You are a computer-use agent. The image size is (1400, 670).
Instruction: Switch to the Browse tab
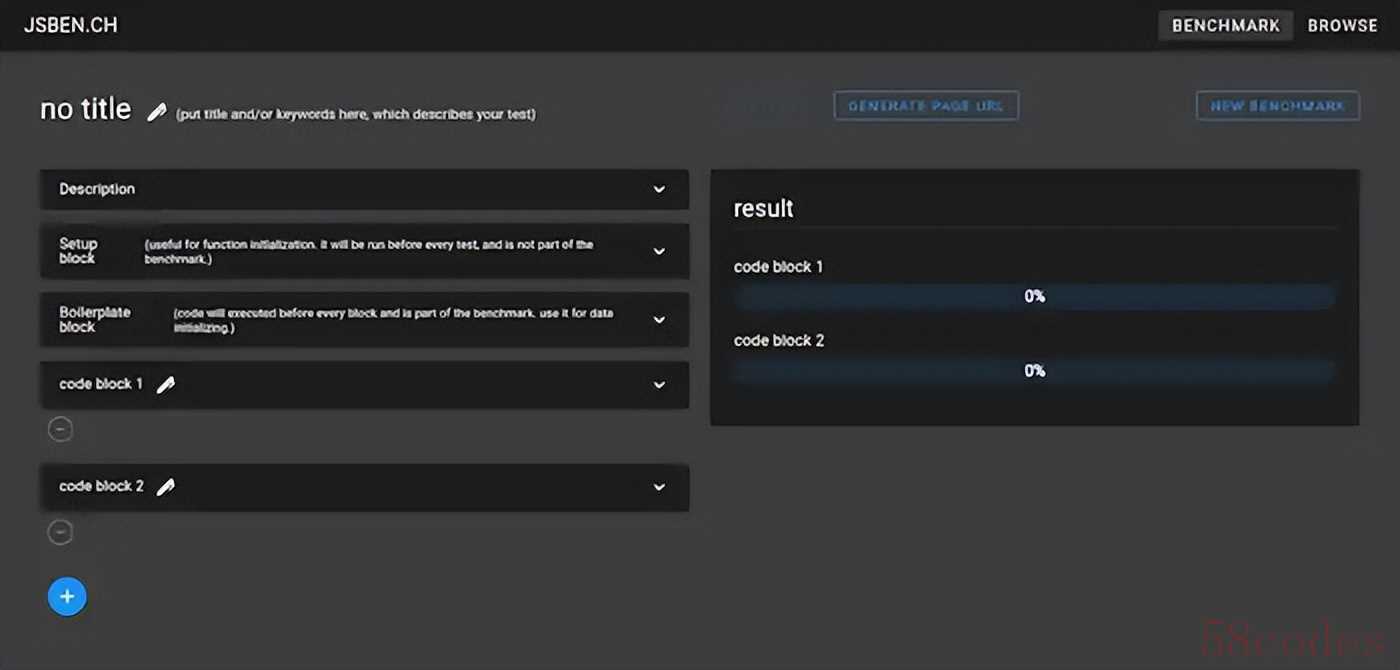pos(1342,26)
